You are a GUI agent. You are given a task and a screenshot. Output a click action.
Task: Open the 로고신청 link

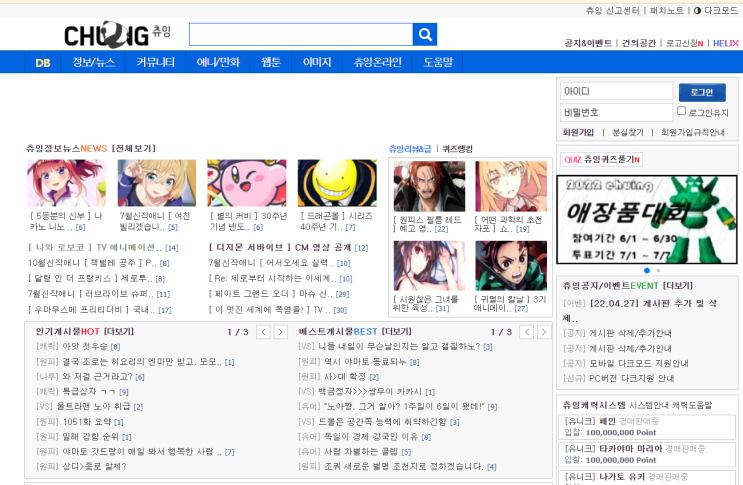(x=684, y=43)
